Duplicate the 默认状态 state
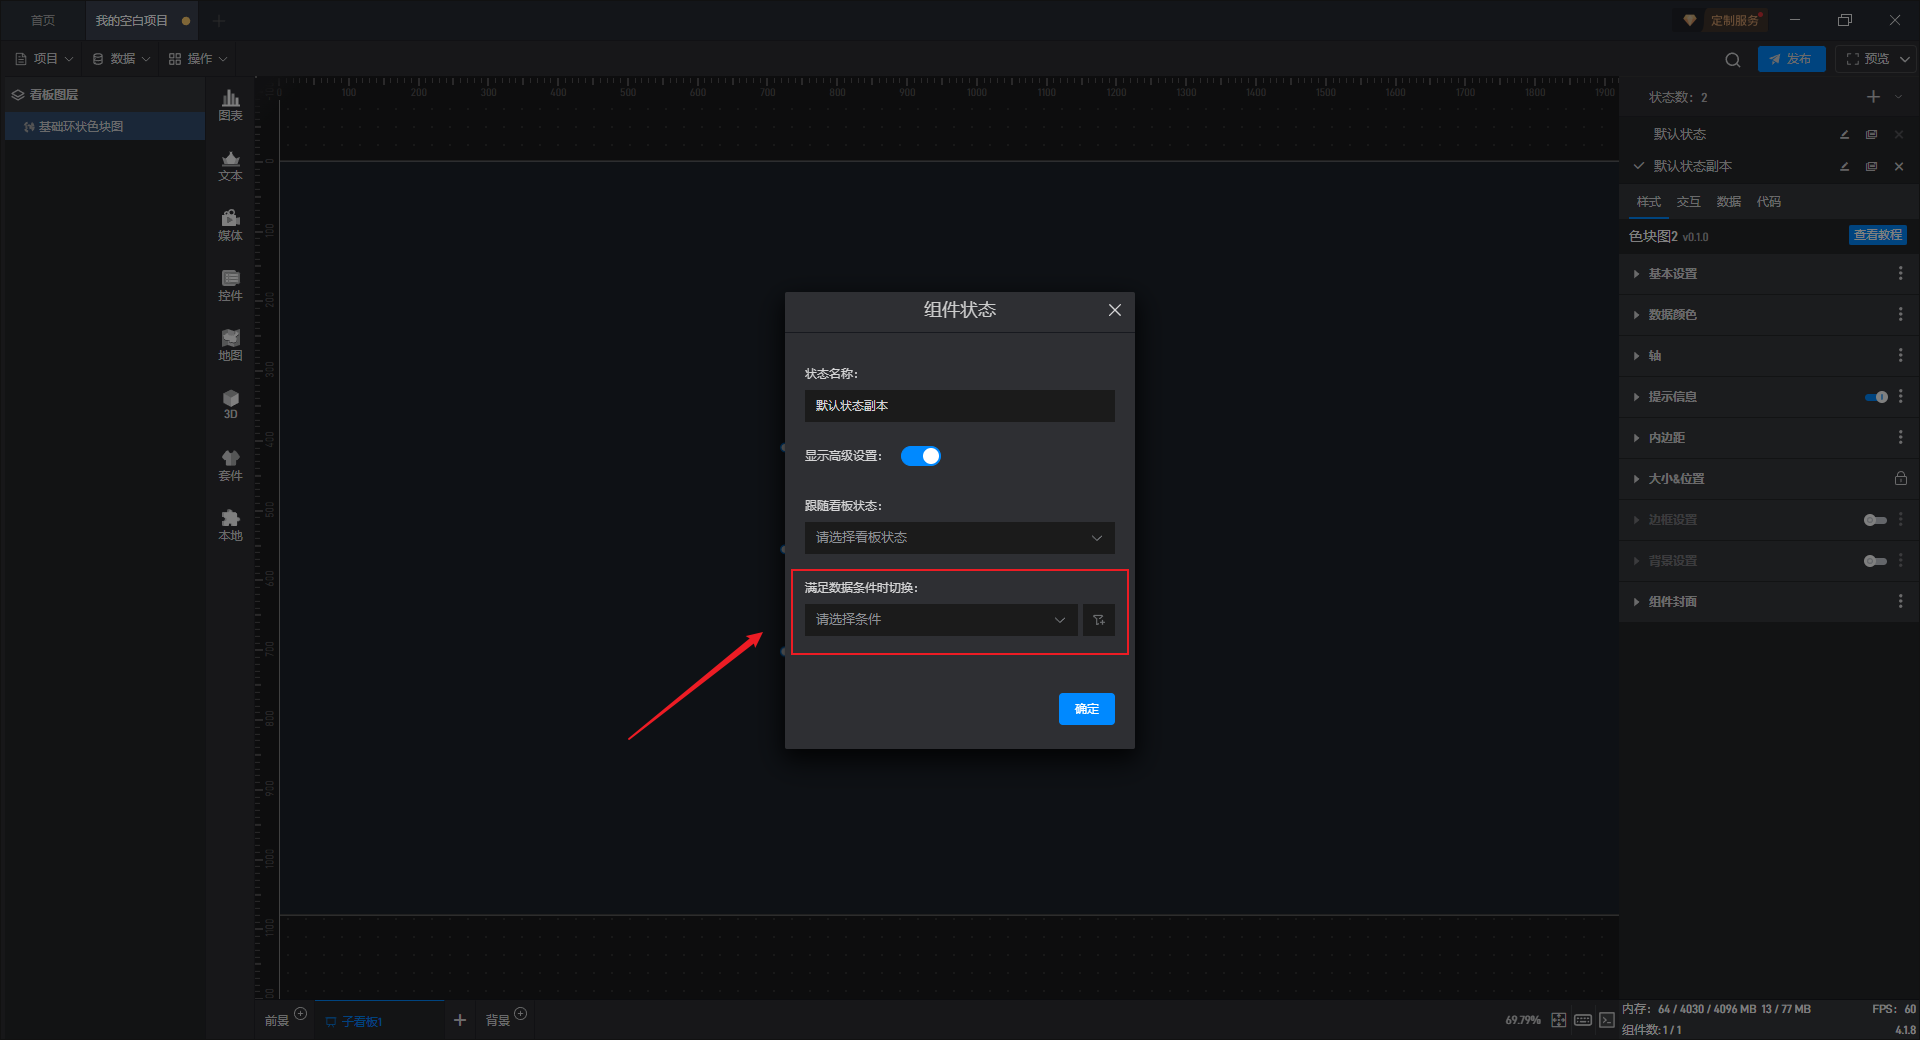1920x1040 pixels. coord(1871,134)
